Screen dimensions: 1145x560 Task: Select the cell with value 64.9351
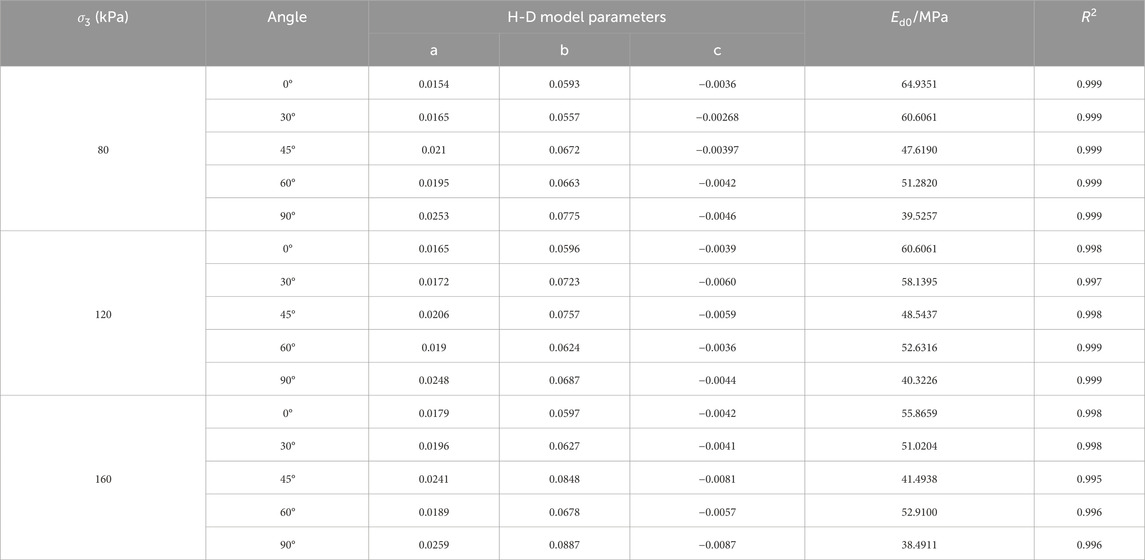pos(918,84)
